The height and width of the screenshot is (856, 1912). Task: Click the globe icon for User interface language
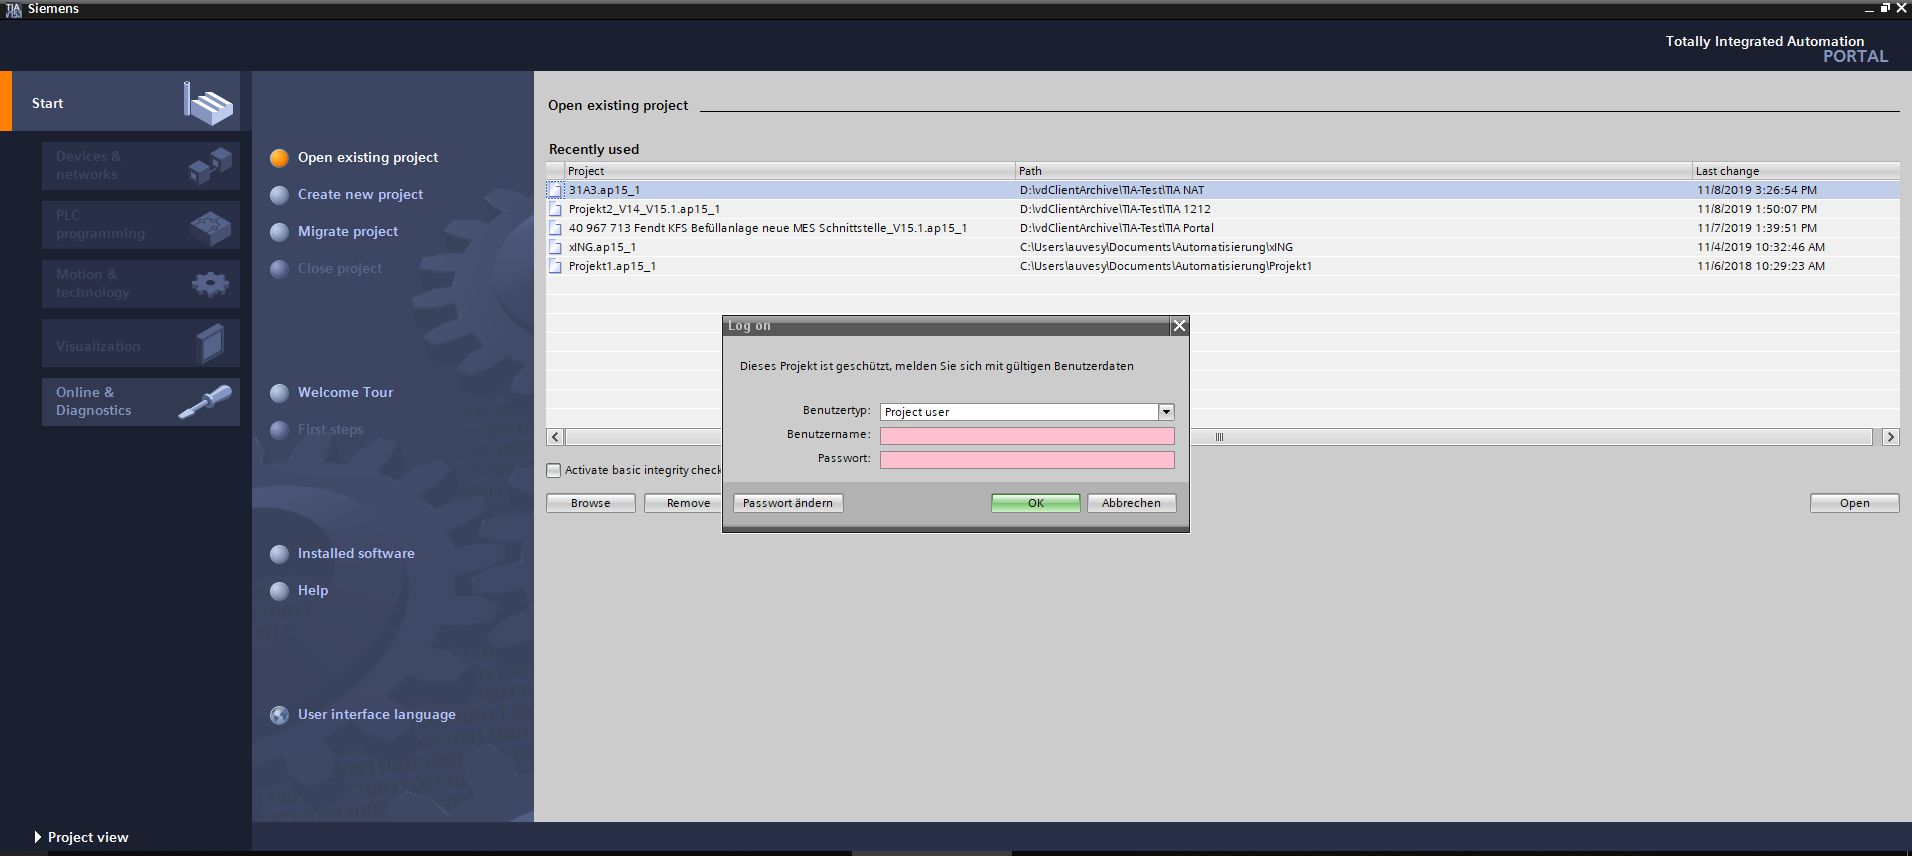coord(280,715)
